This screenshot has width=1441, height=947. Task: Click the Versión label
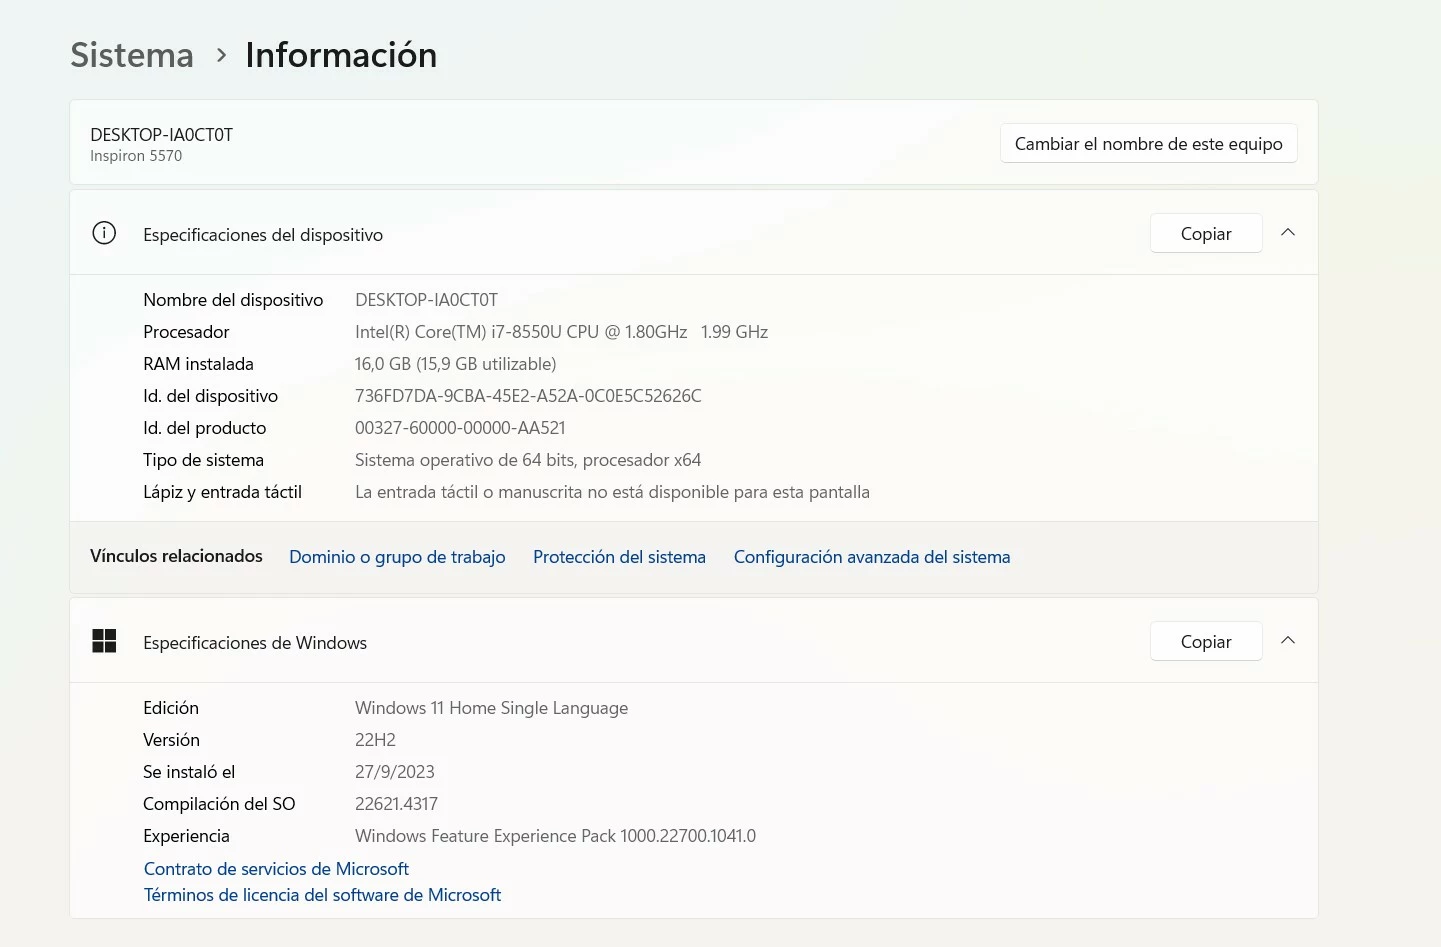click(171, 740)
